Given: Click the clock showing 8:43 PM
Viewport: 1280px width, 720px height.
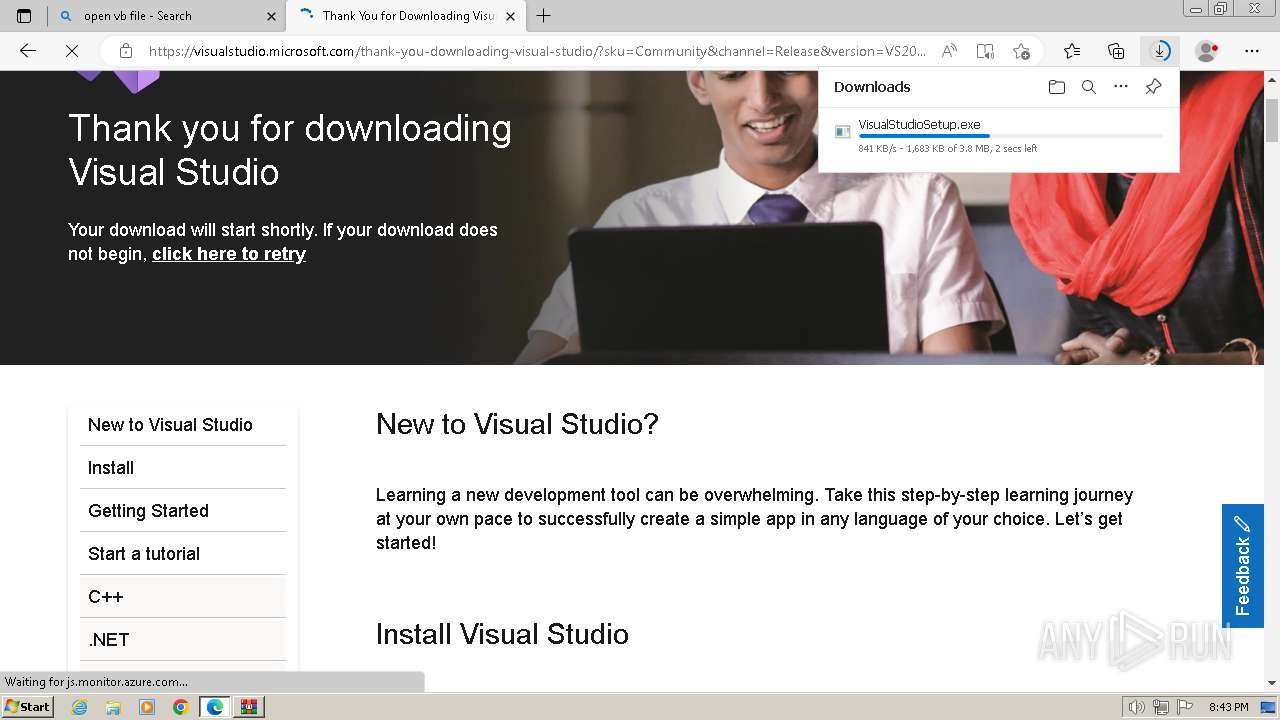Looking at the screenshot, I should [1228, 707].
